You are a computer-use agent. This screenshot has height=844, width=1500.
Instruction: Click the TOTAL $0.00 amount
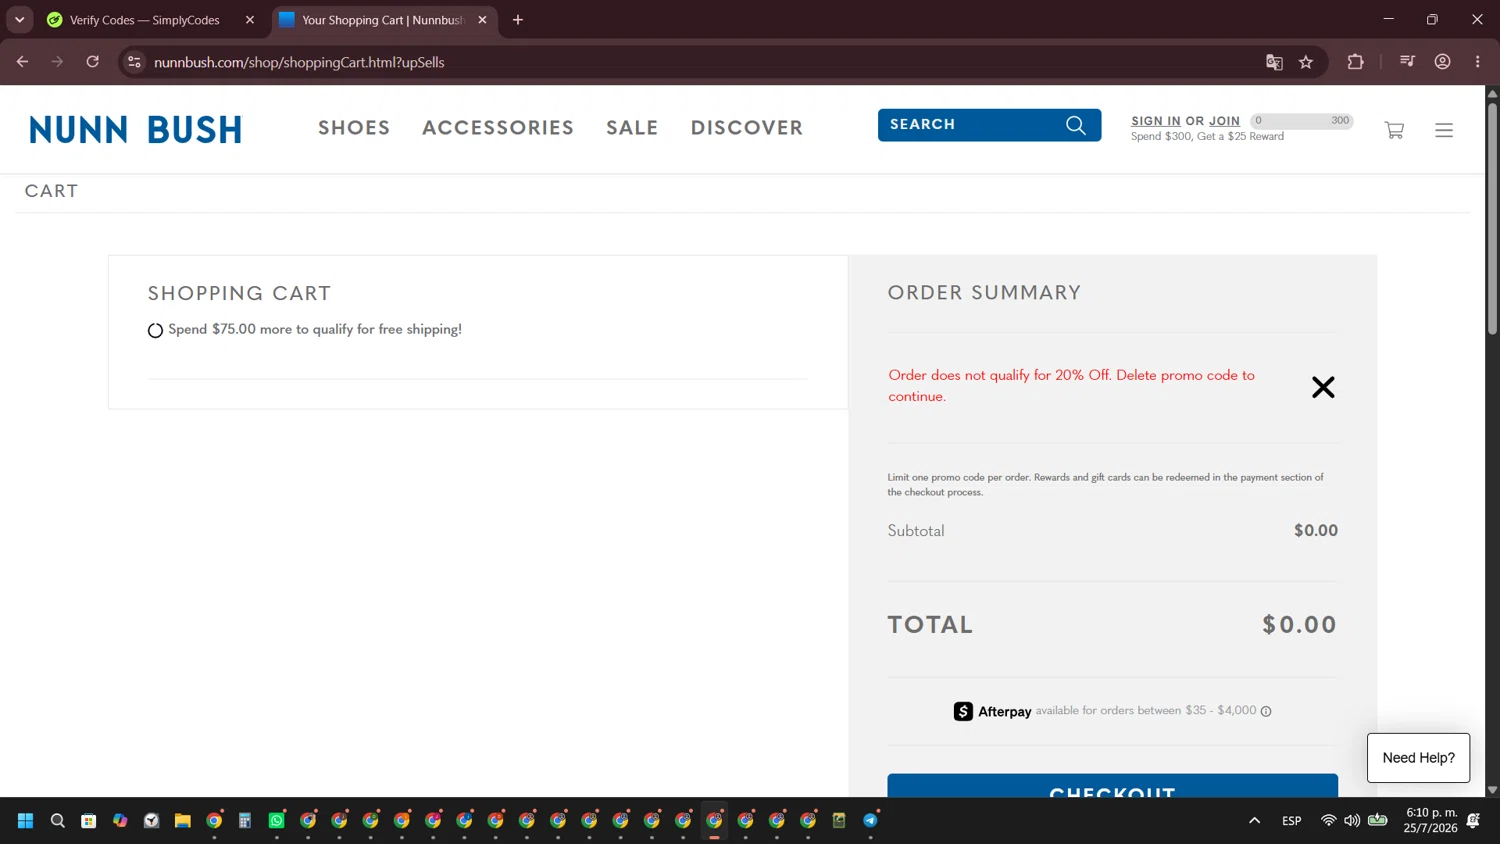pos(1299,625)
